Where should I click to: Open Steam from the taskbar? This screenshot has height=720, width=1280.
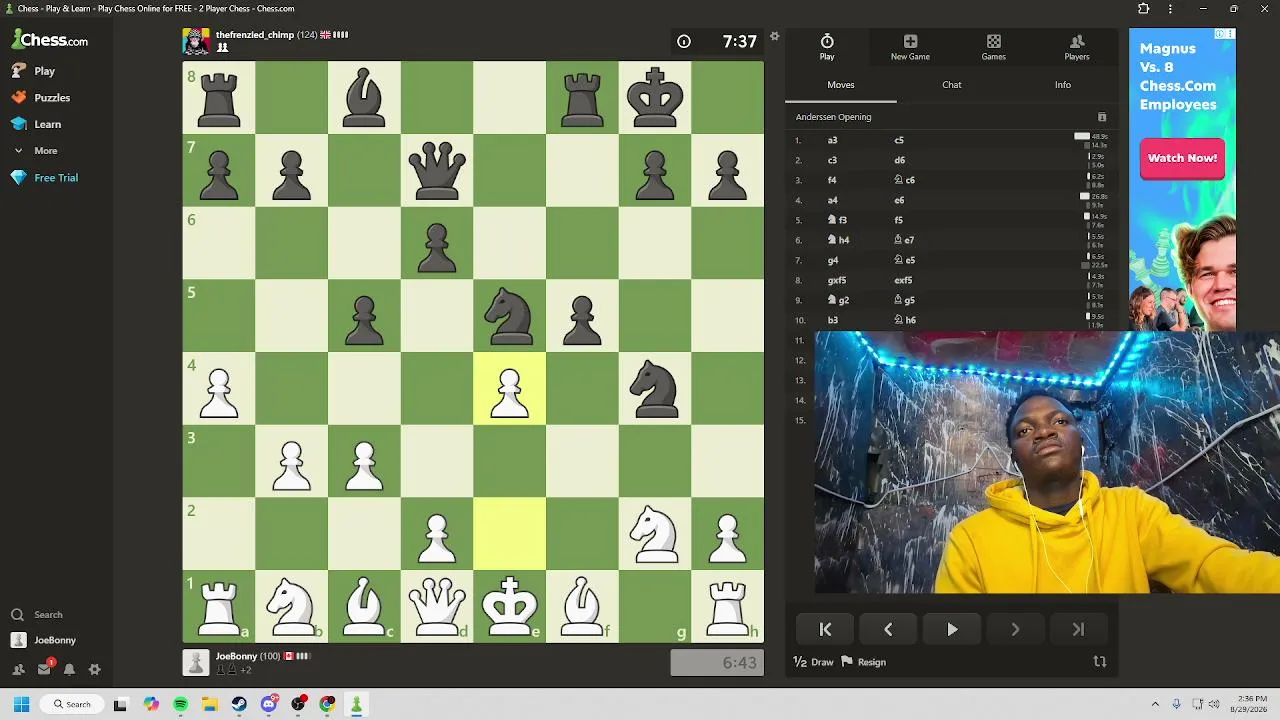point(239,704)
